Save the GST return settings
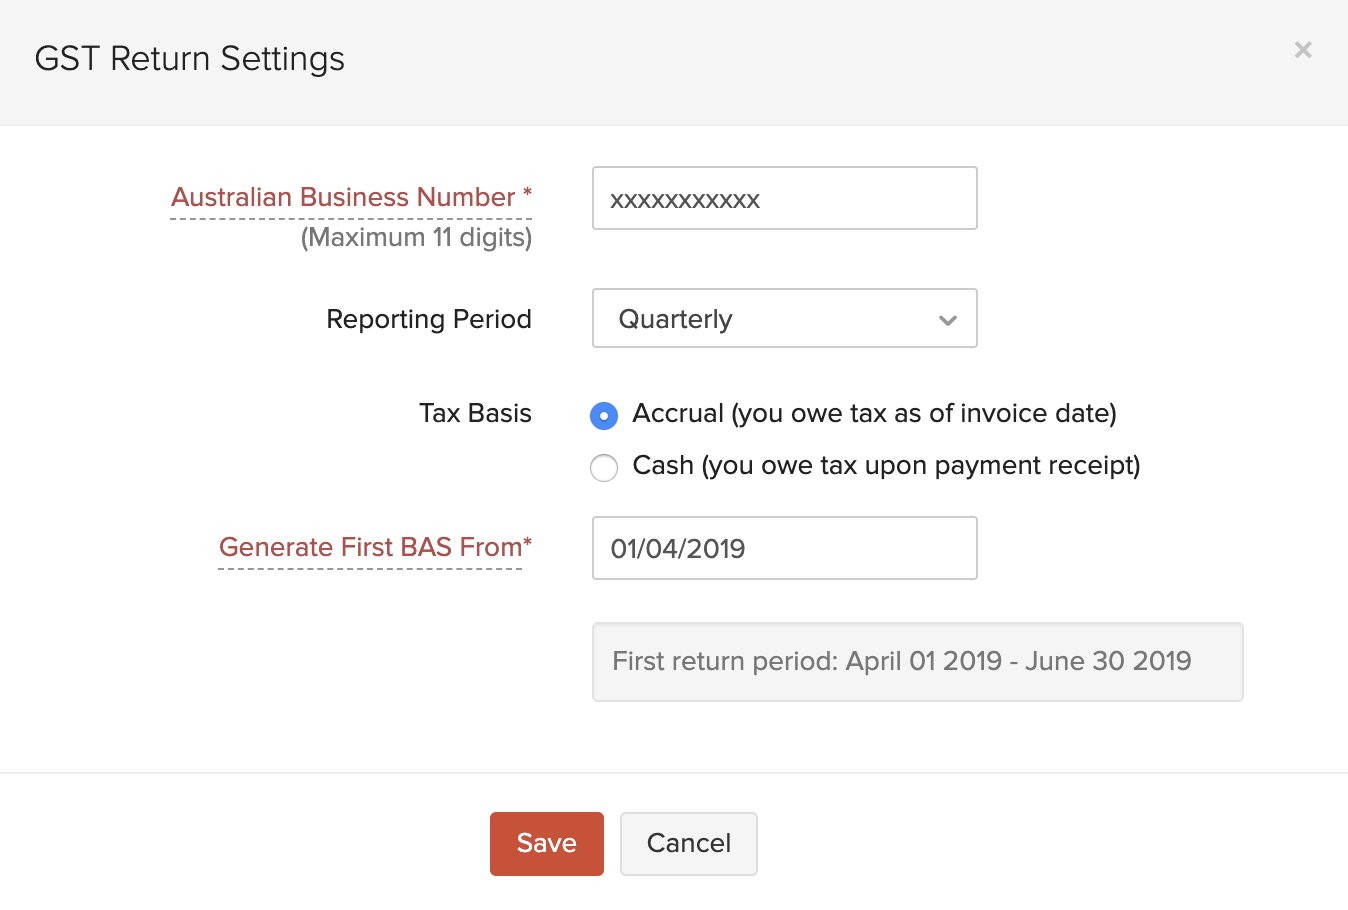Viewport: 1348px width, 910px height. [546, 843]
